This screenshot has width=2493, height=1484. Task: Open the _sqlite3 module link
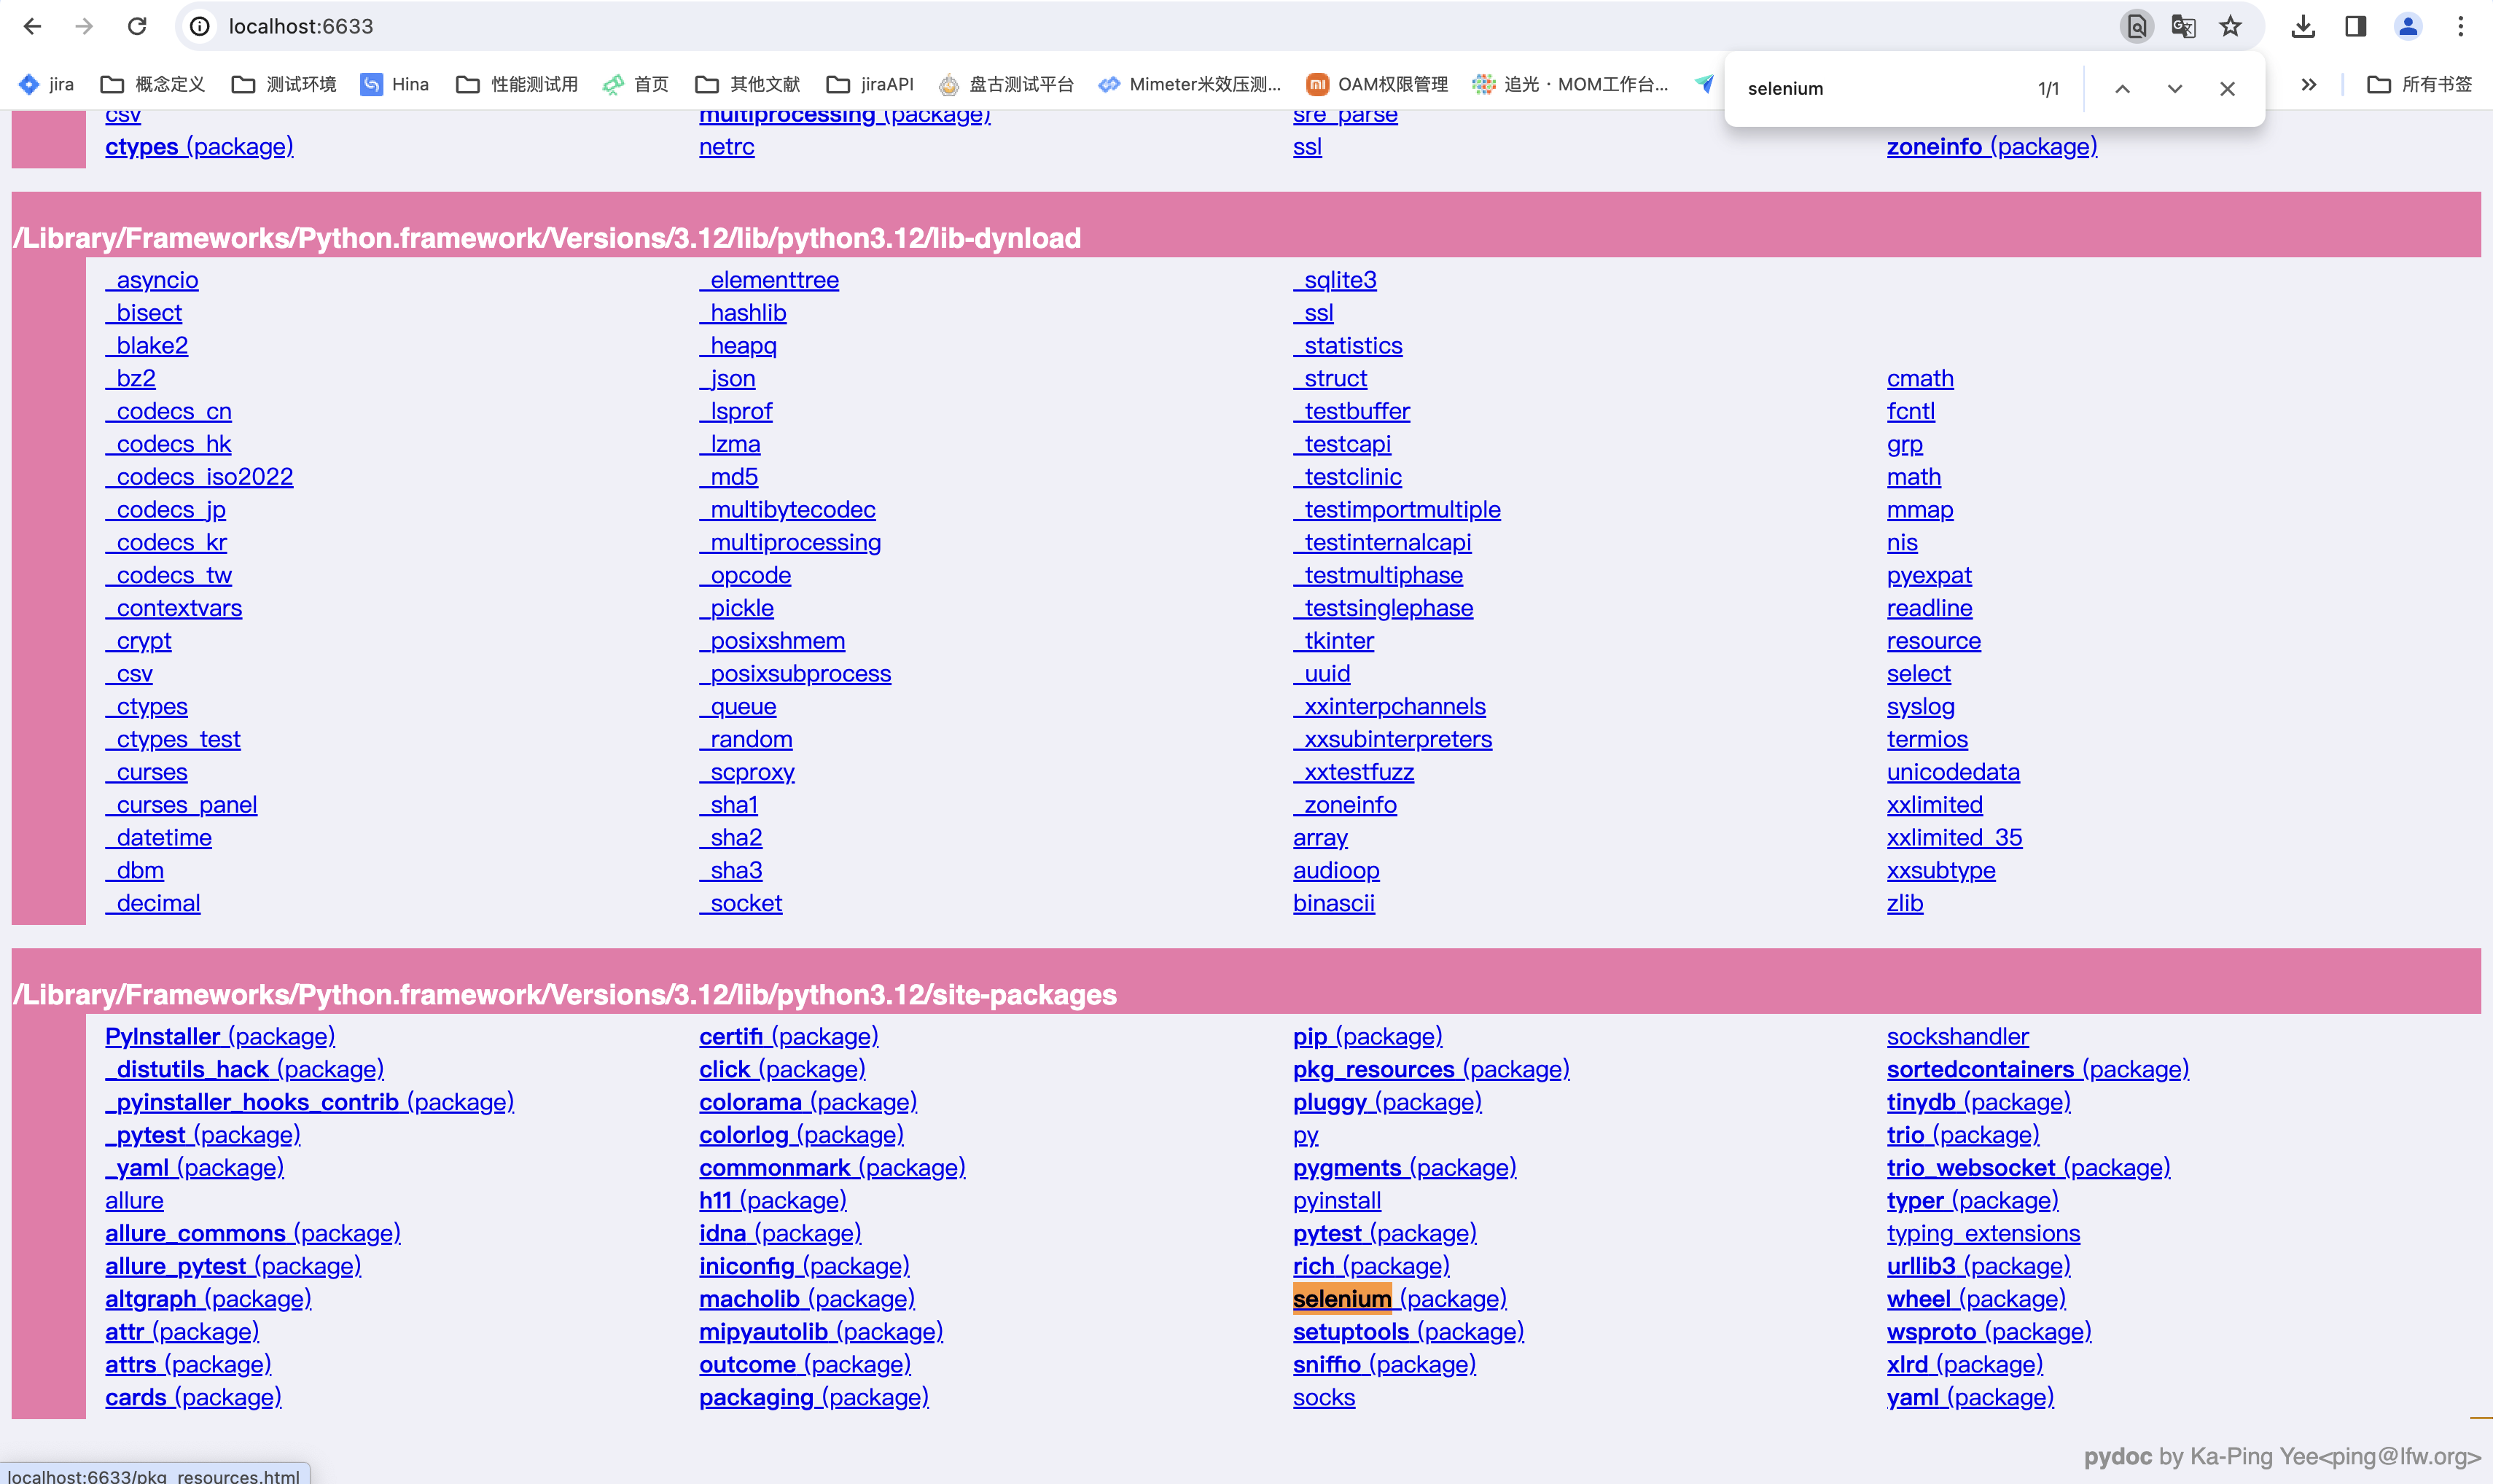point(1335,280)
